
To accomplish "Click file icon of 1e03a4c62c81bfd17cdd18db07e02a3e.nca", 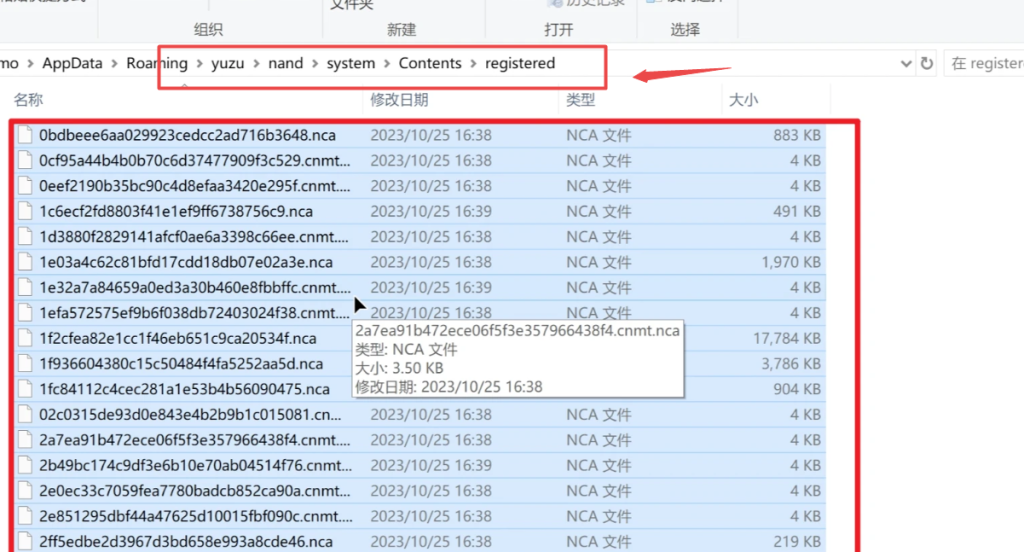I will click(x=25, y=262).
